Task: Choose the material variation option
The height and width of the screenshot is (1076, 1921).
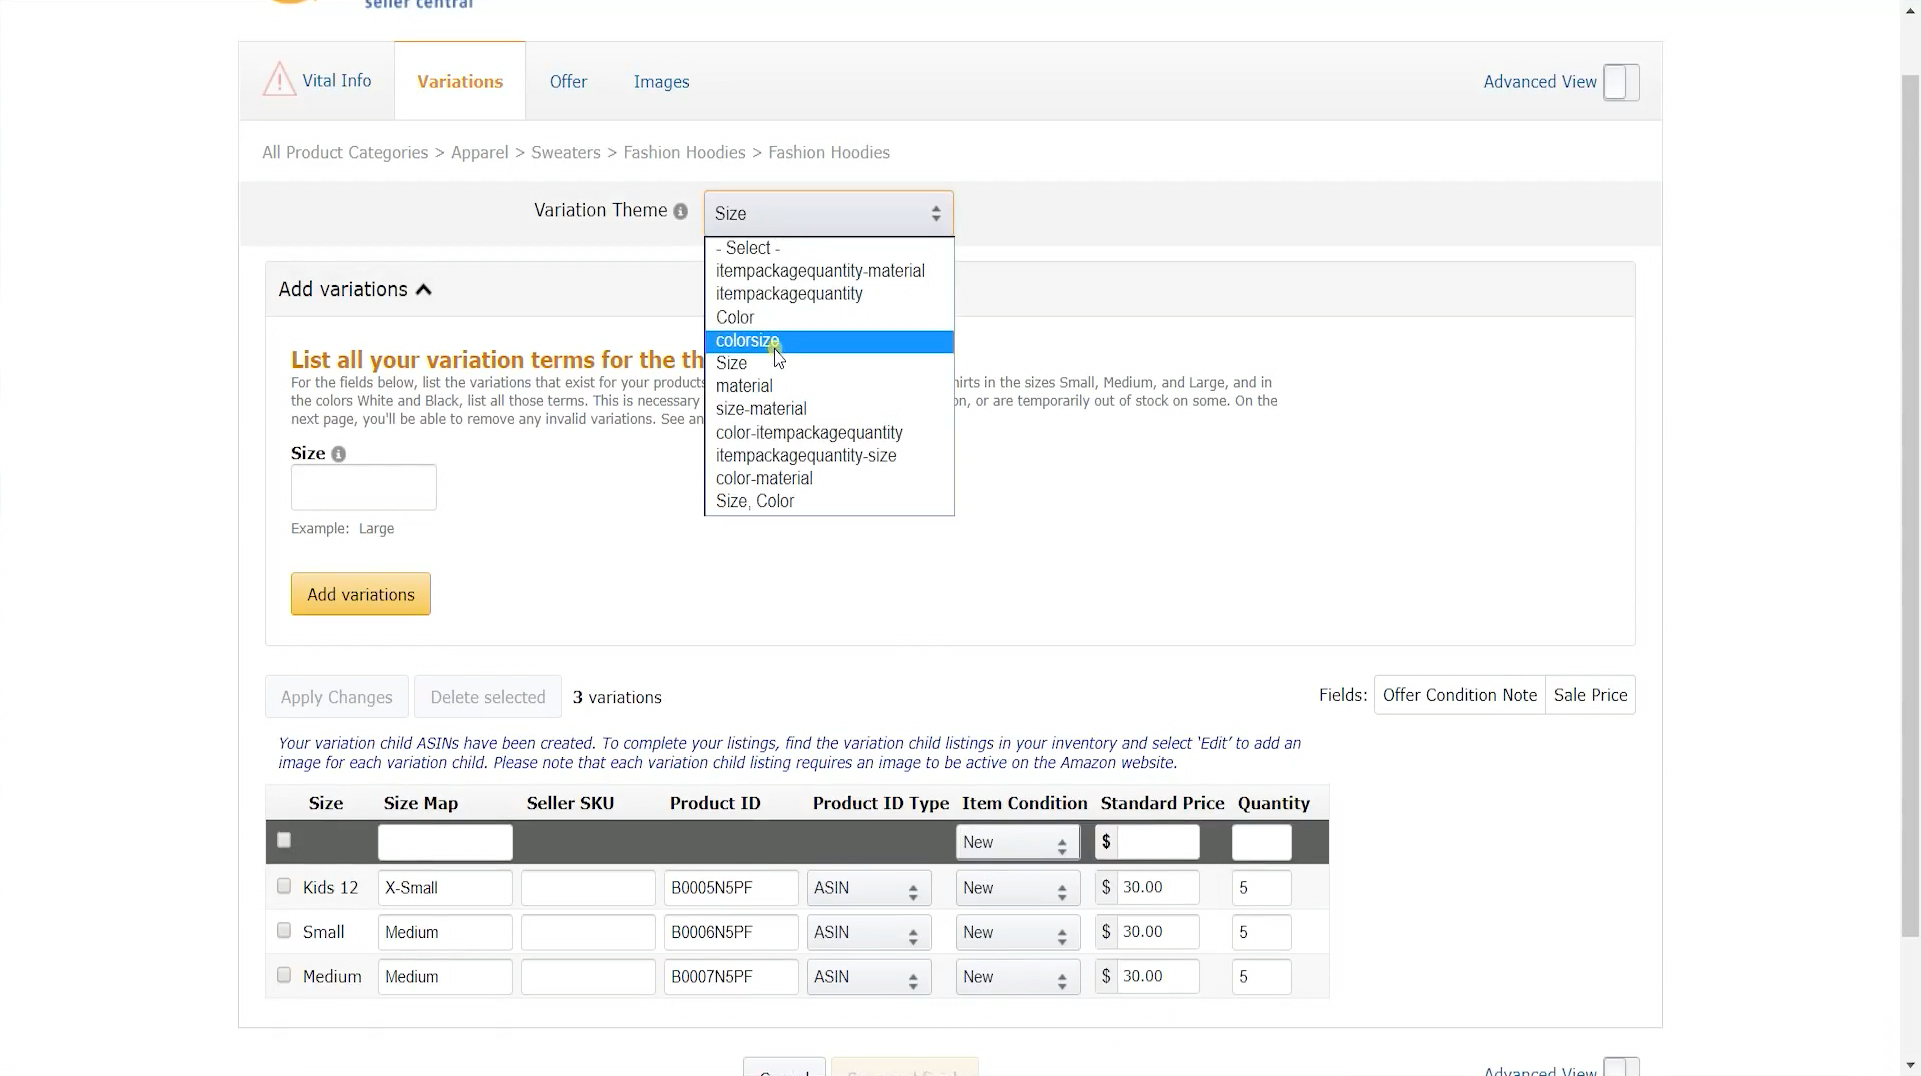Action: [829, 386]
